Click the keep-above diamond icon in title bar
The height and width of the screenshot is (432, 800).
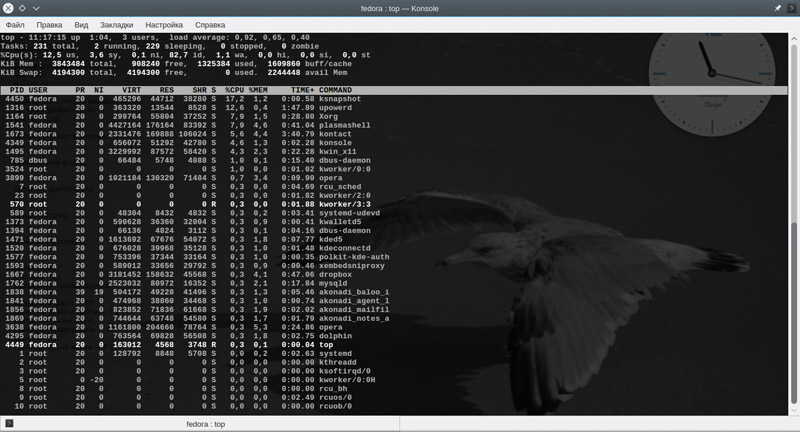pyautogui.click(x=22, y=8)
